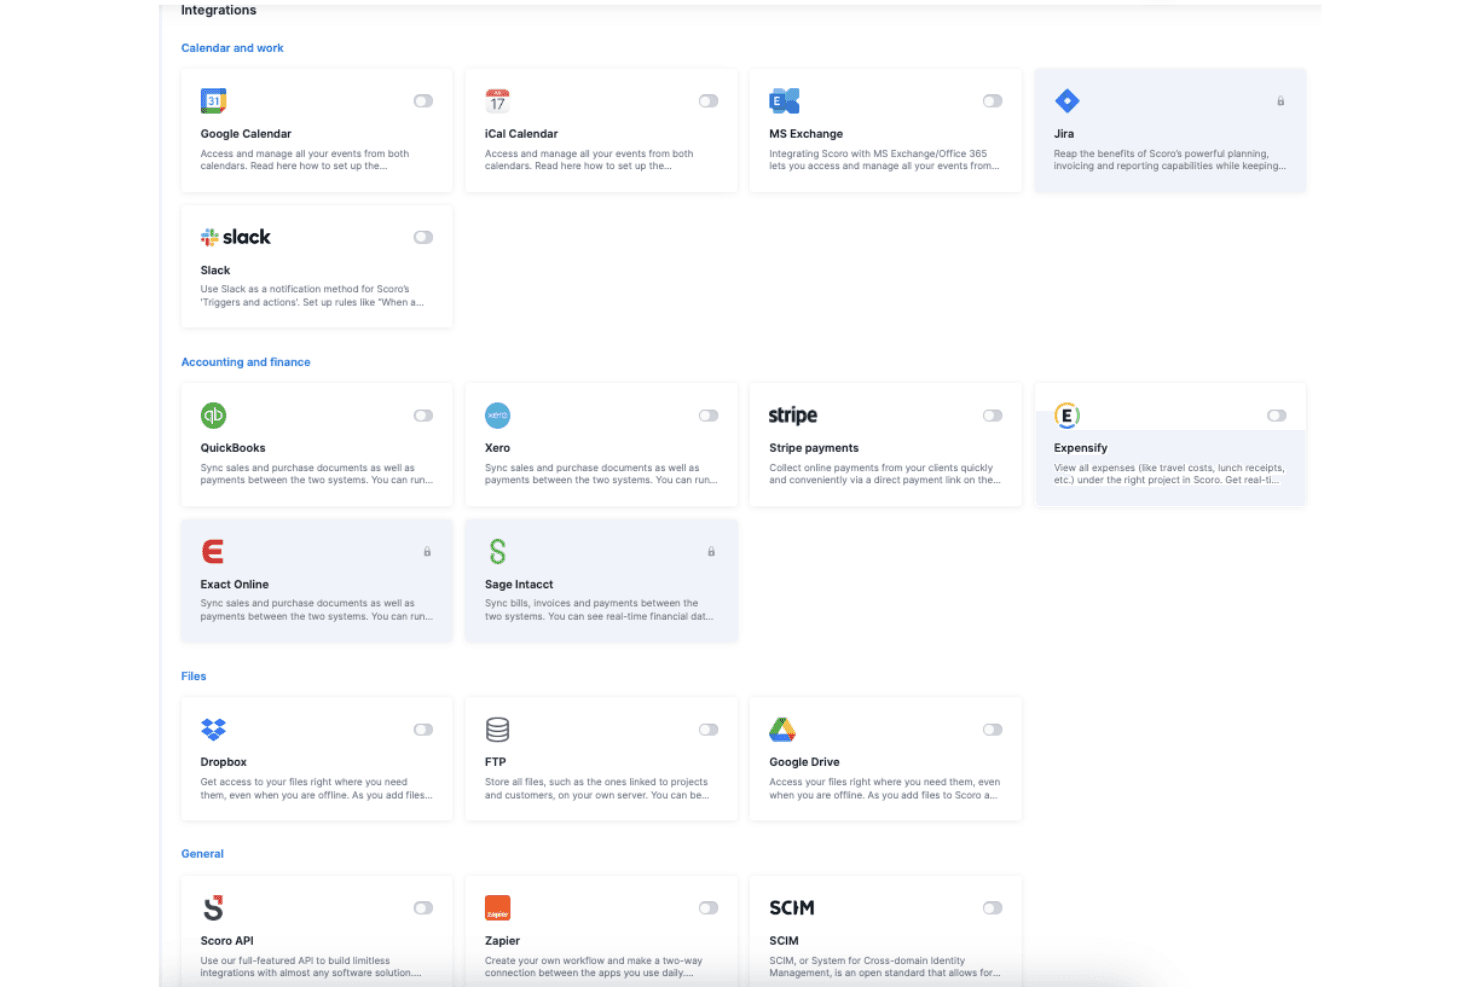This screenshot has width=1480, height=987.
Task: Click the SCIM logo
Action: [792, 908]
